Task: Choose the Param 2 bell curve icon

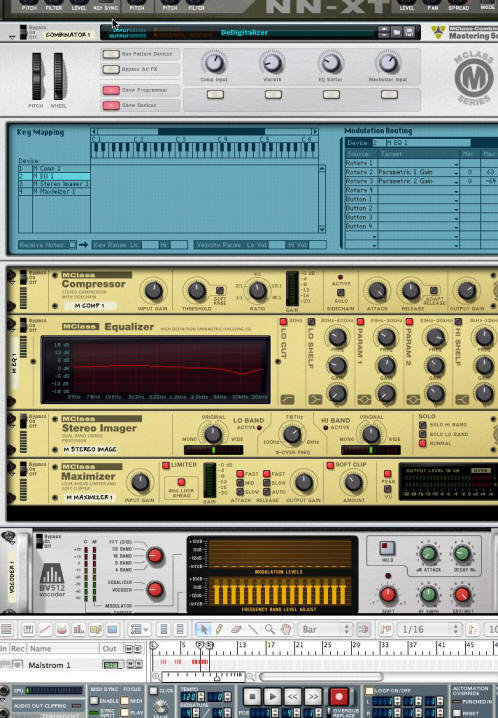Action: (413, 400)
